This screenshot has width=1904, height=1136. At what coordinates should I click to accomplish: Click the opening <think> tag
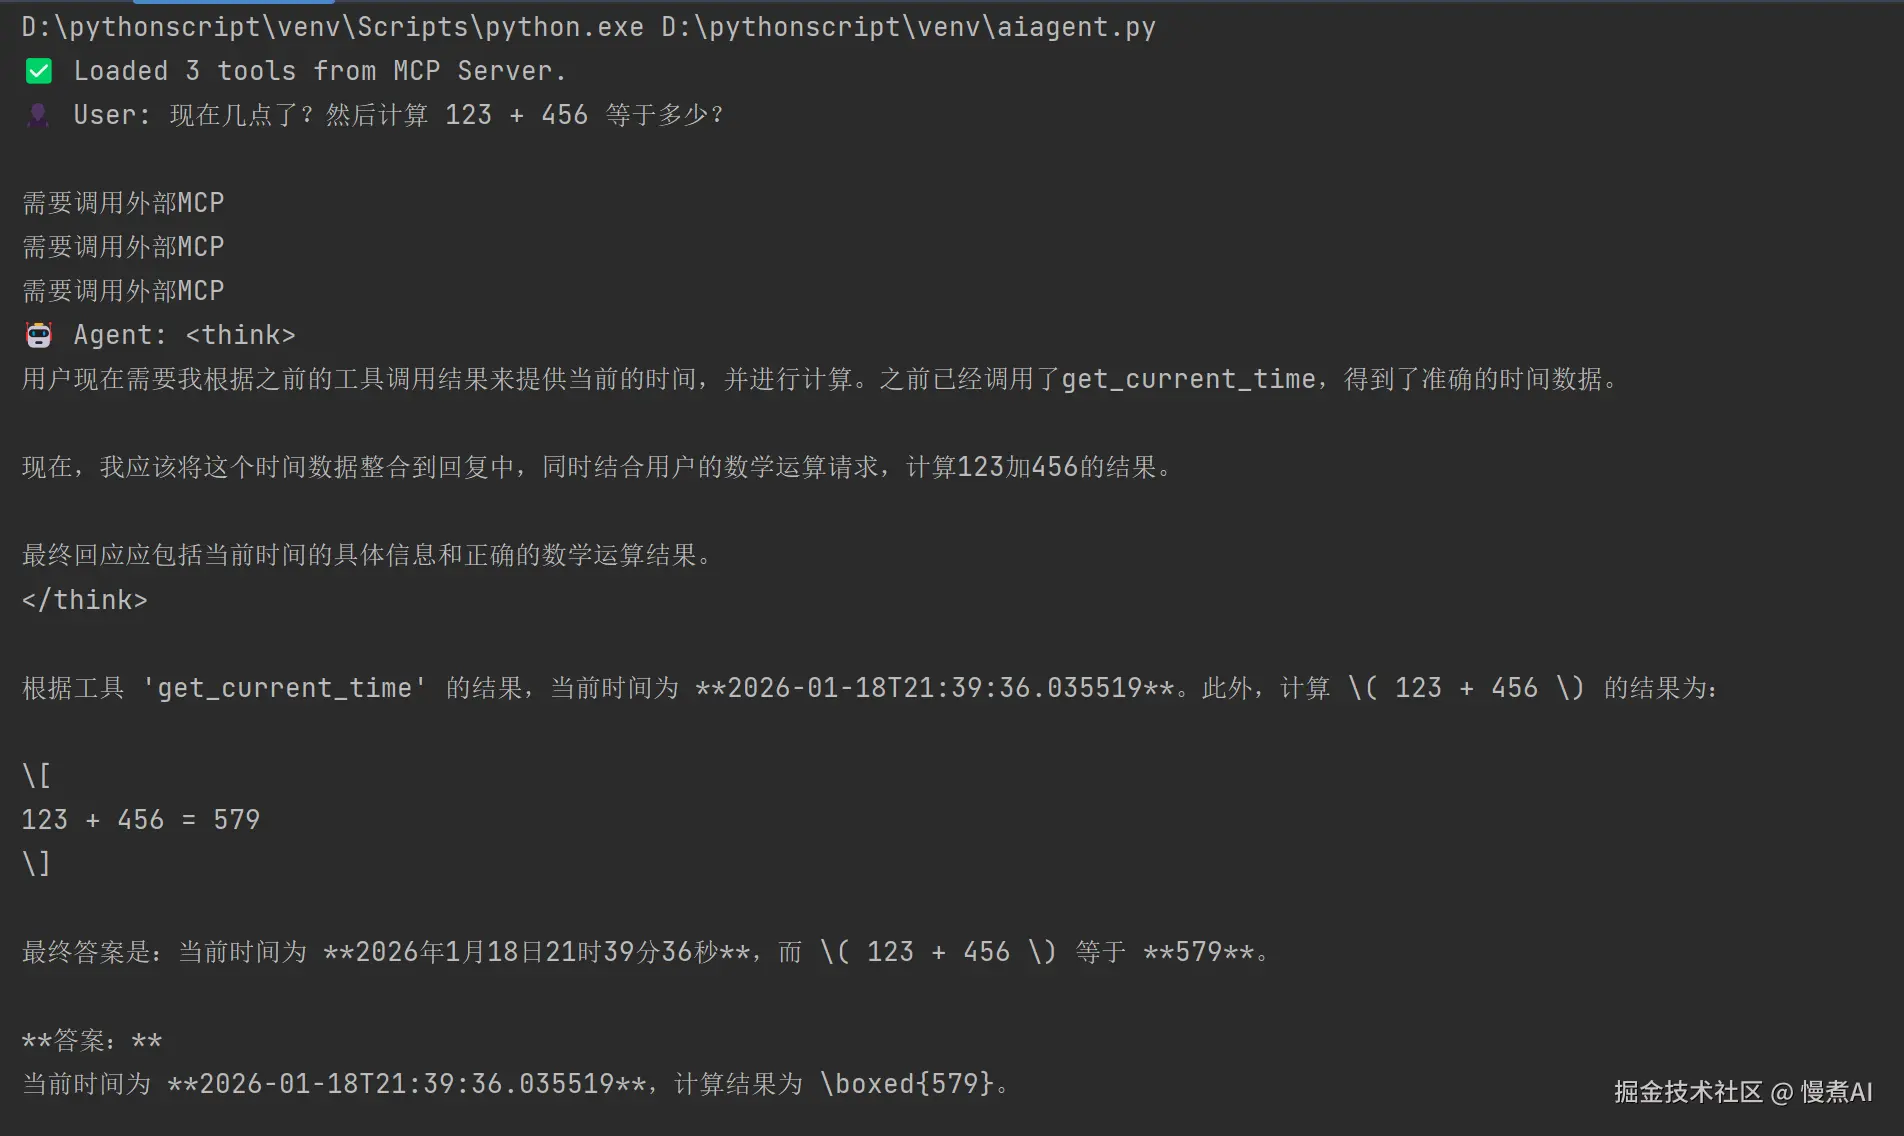241,335
